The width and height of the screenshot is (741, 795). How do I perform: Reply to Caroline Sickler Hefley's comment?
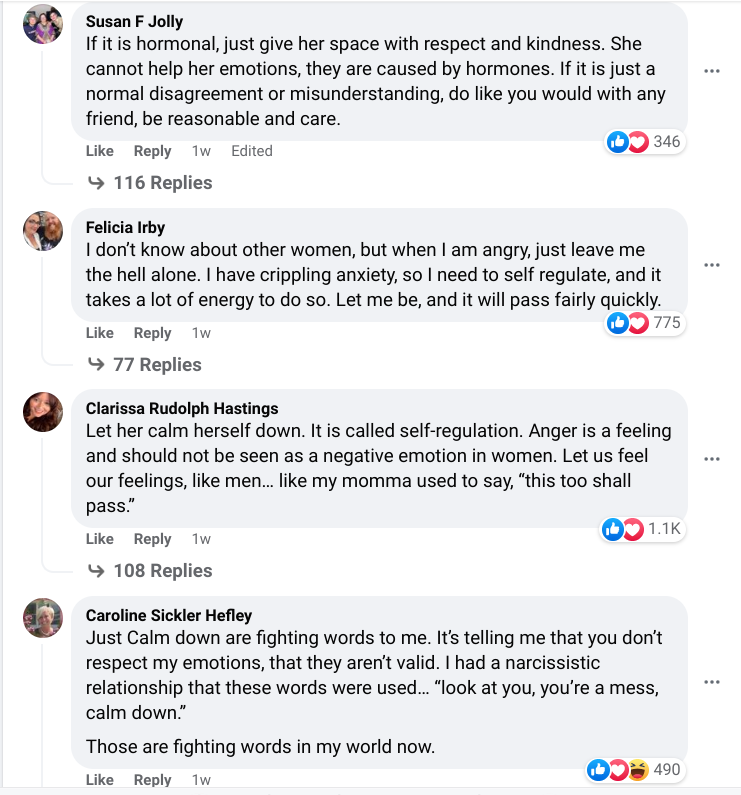[x=153, y=780]
